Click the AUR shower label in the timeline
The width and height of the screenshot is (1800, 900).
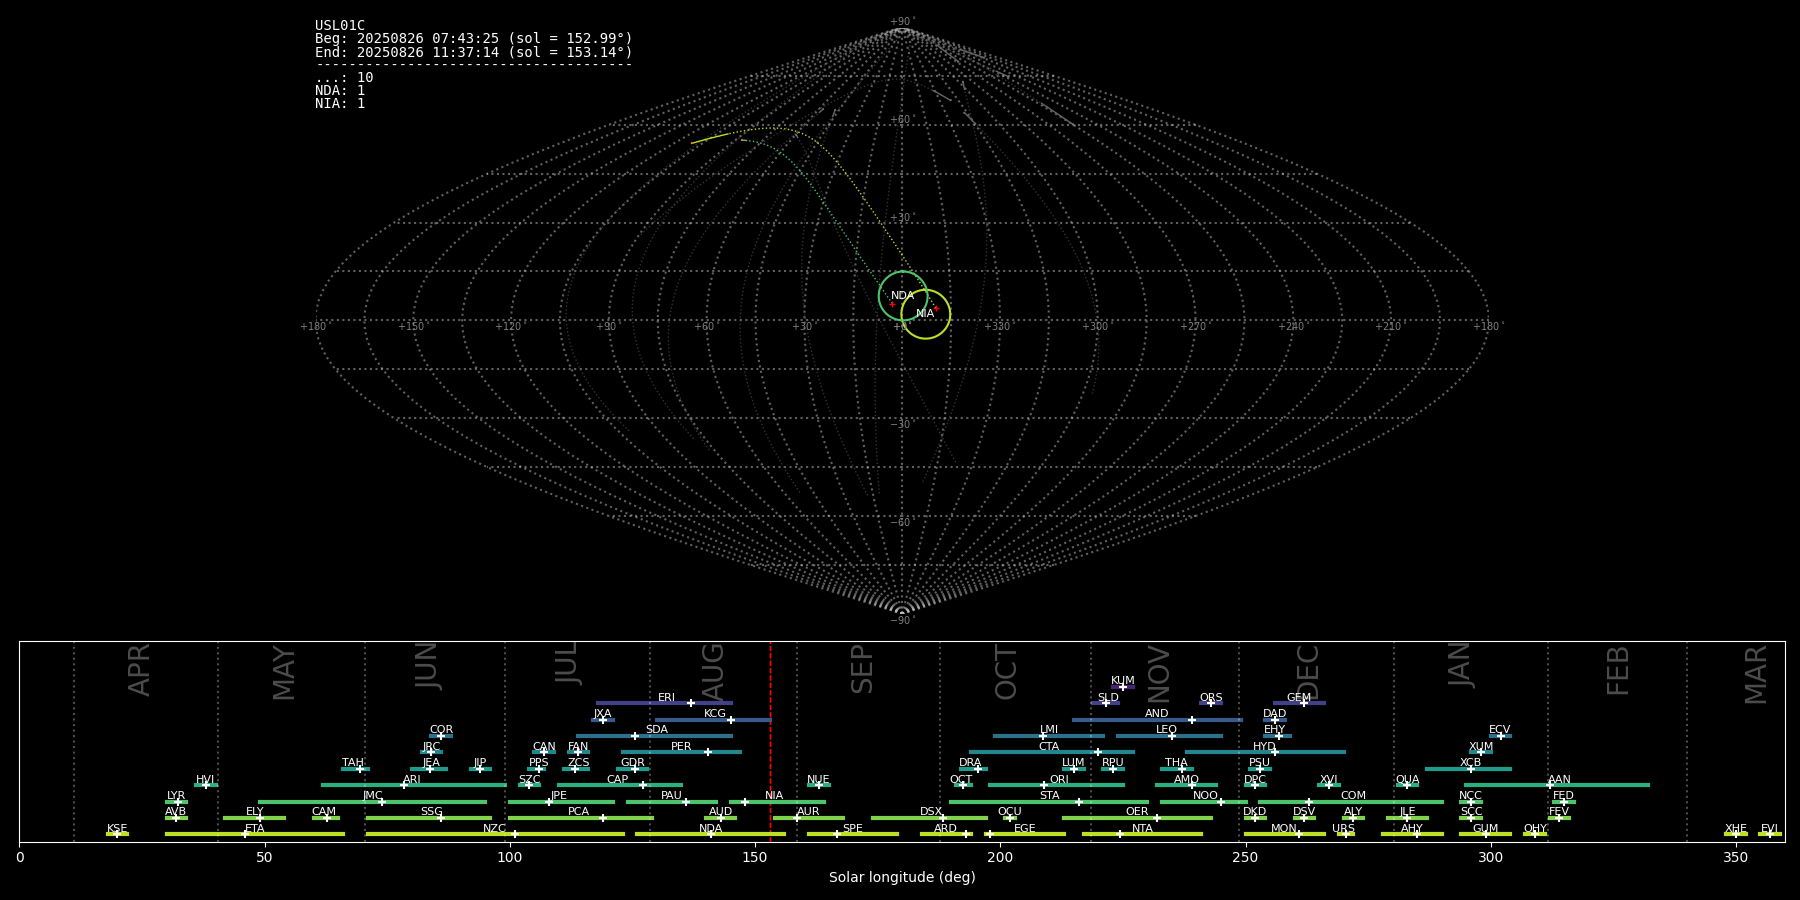click(808, 812)
